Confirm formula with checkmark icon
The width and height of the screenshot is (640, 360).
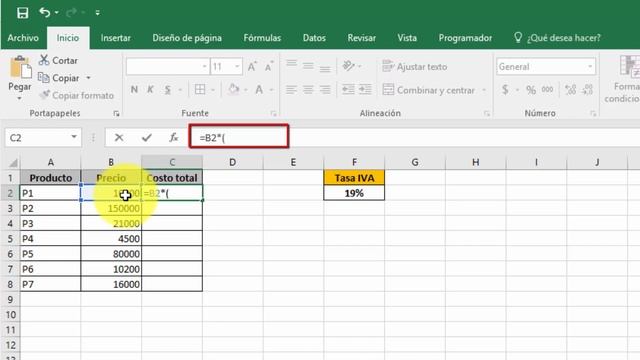tap(147, 138)
